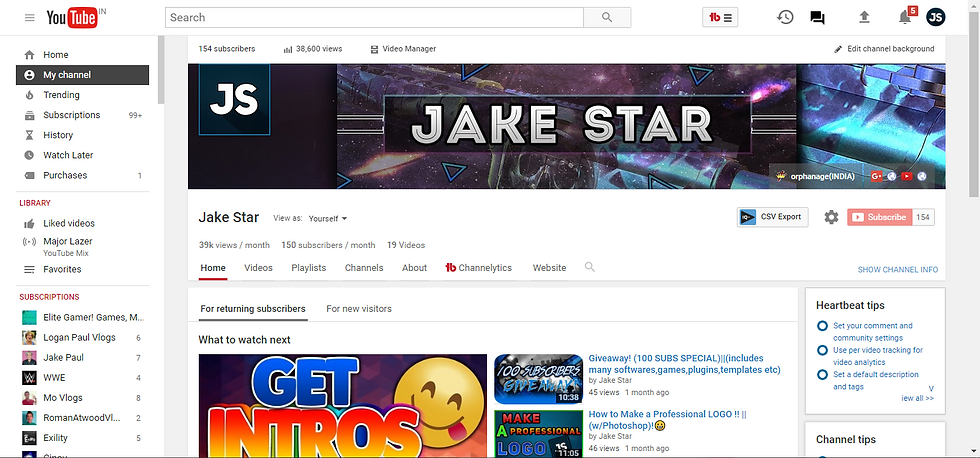
Task: Open the TubeBuddy menu button
Action: tap(720, 17)
